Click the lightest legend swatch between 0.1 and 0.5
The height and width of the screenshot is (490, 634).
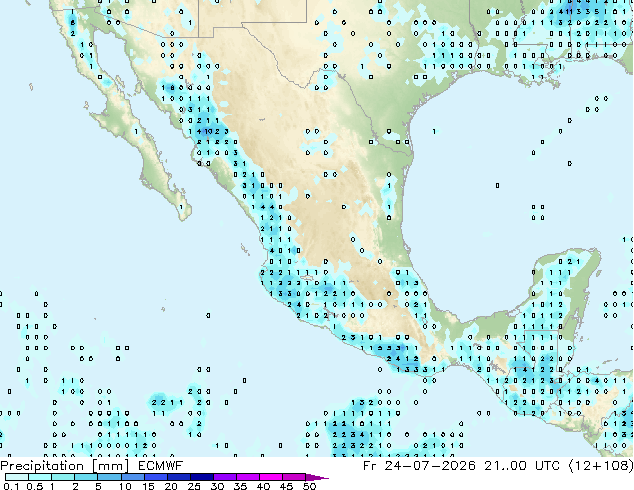pos(17,477)
